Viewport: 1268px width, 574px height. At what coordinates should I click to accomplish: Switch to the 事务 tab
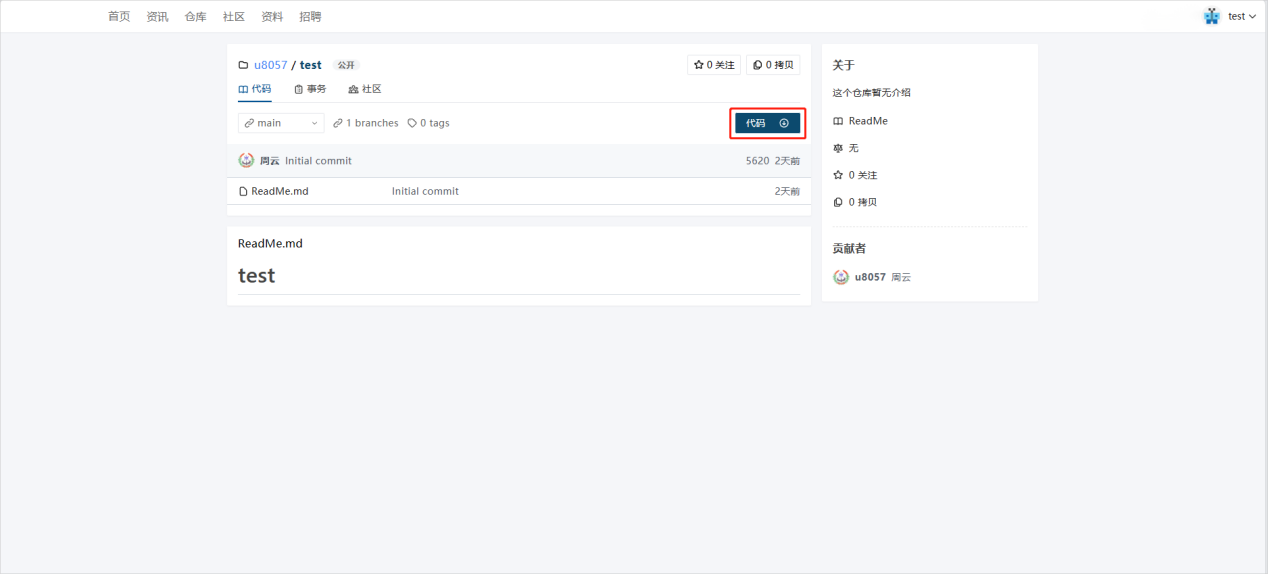pyautogui.click(x=310, y=89)
